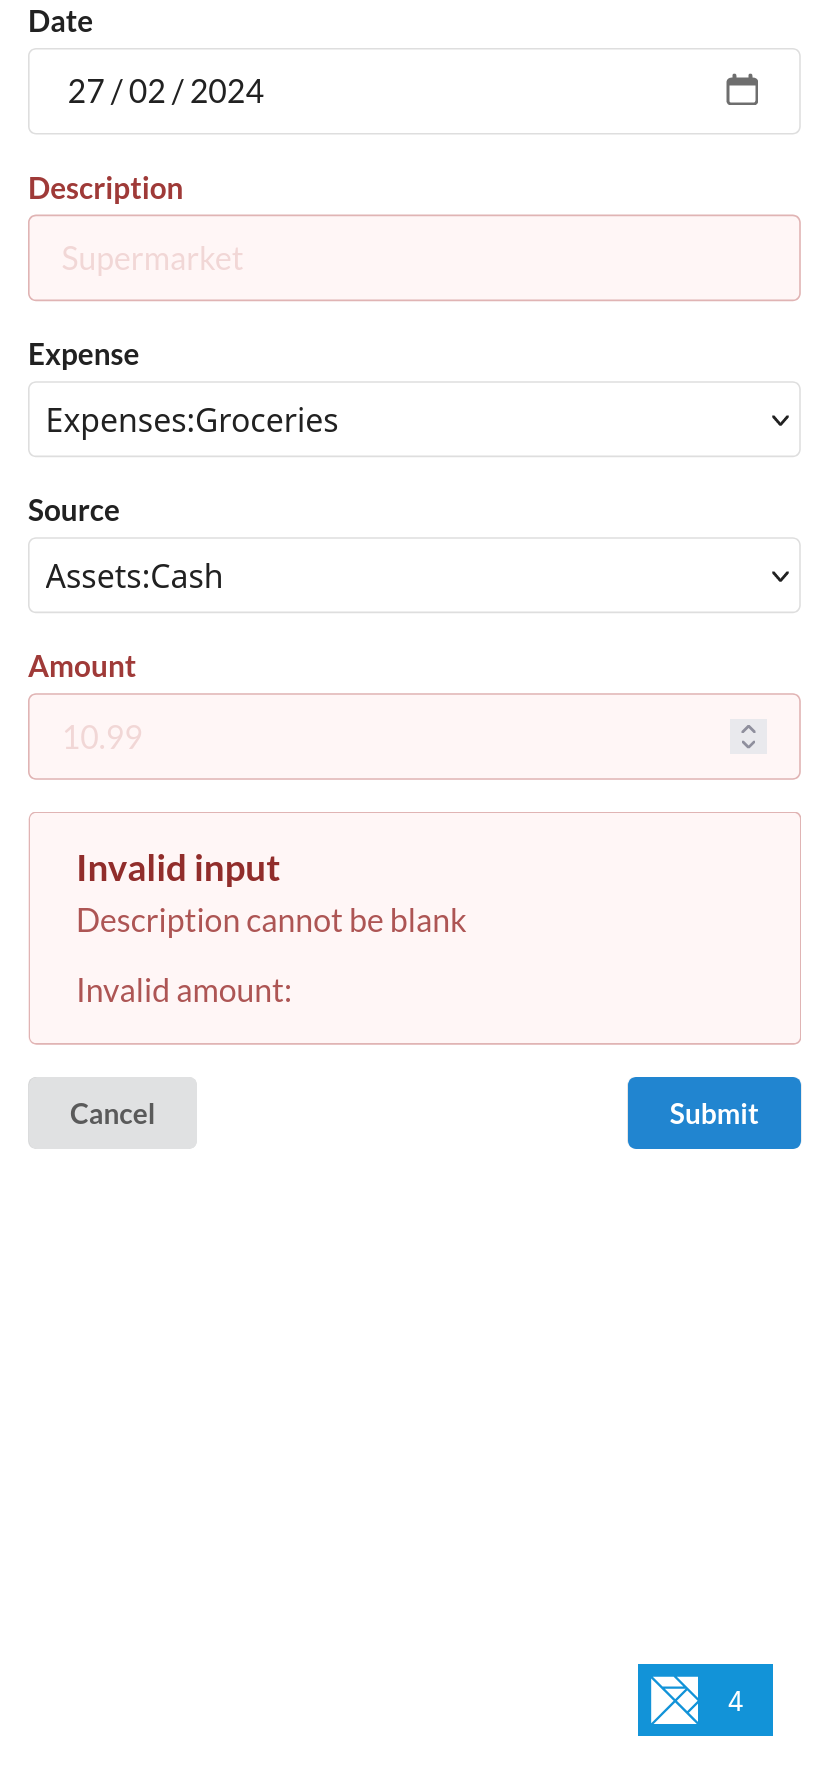The width and height of the screenshot is (830, 1792).
Task: Click the Source dropdown chevron
Action: [780, 576]
